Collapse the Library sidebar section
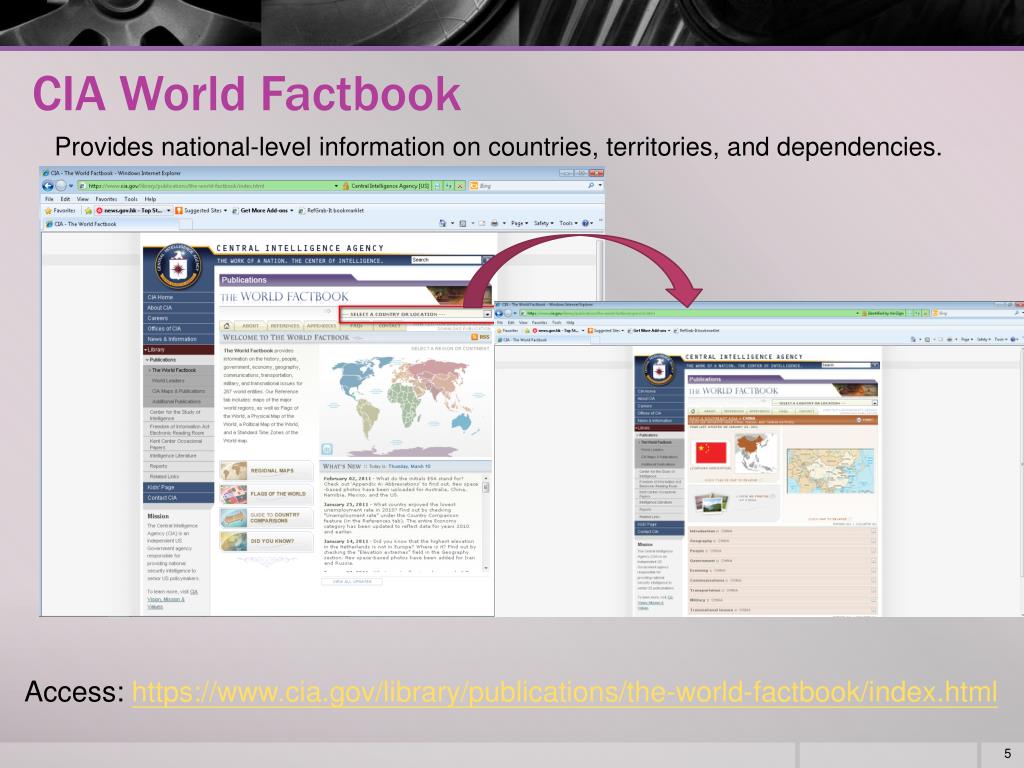1024x768 pixels. (x=178, y=349)
